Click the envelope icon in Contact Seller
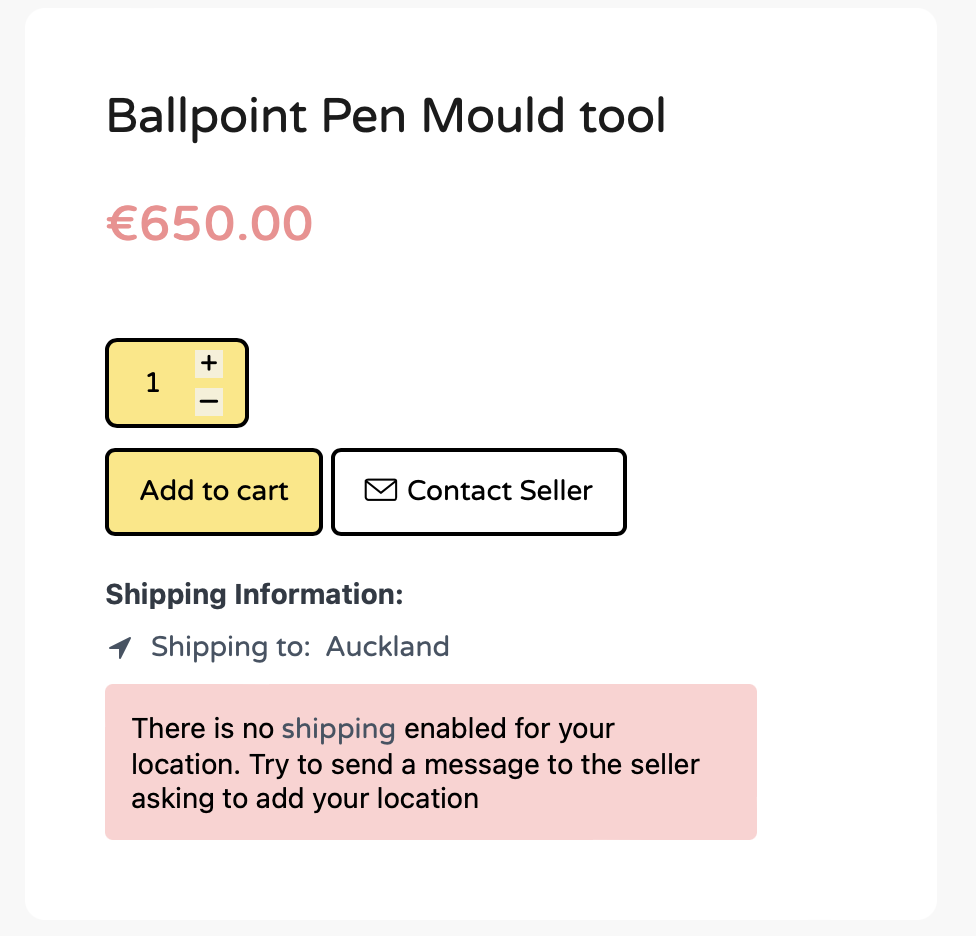 coord(380,490)
